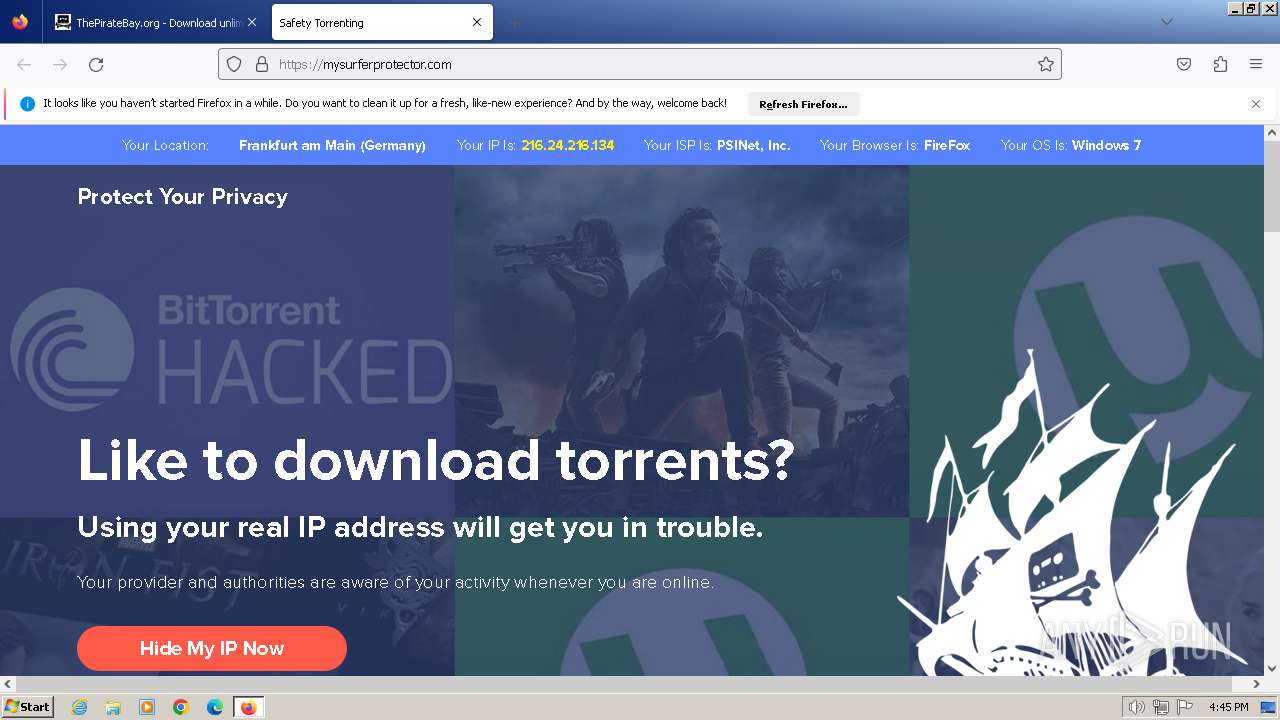
Task: Open network status tray icon
Action: click(x=1161, y=707)
